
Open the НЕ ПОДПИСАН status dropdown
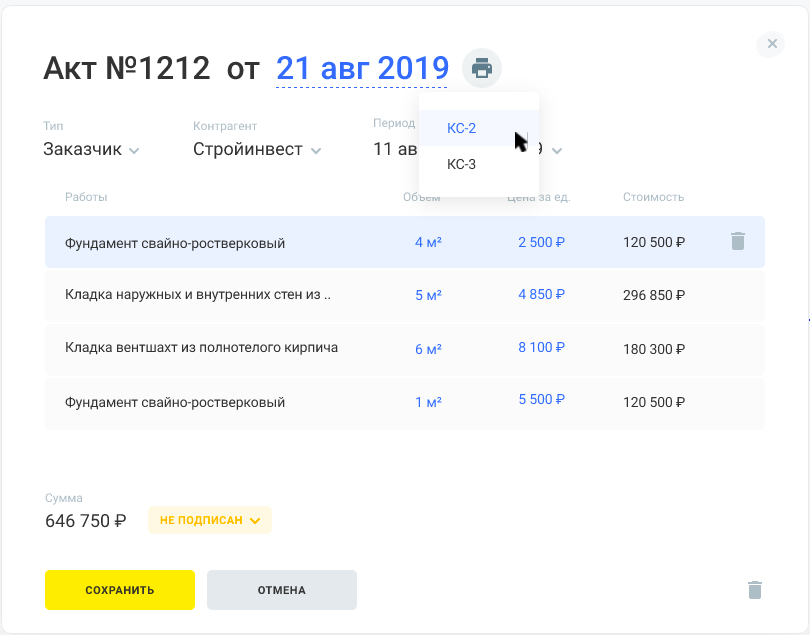tap(210, 520)
